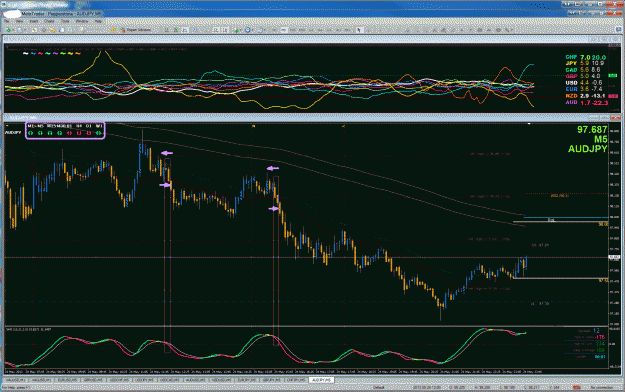Viewport: 625px width, 392px height.
Task: Zoom in on the chart
Action: (x=195, y=30)
